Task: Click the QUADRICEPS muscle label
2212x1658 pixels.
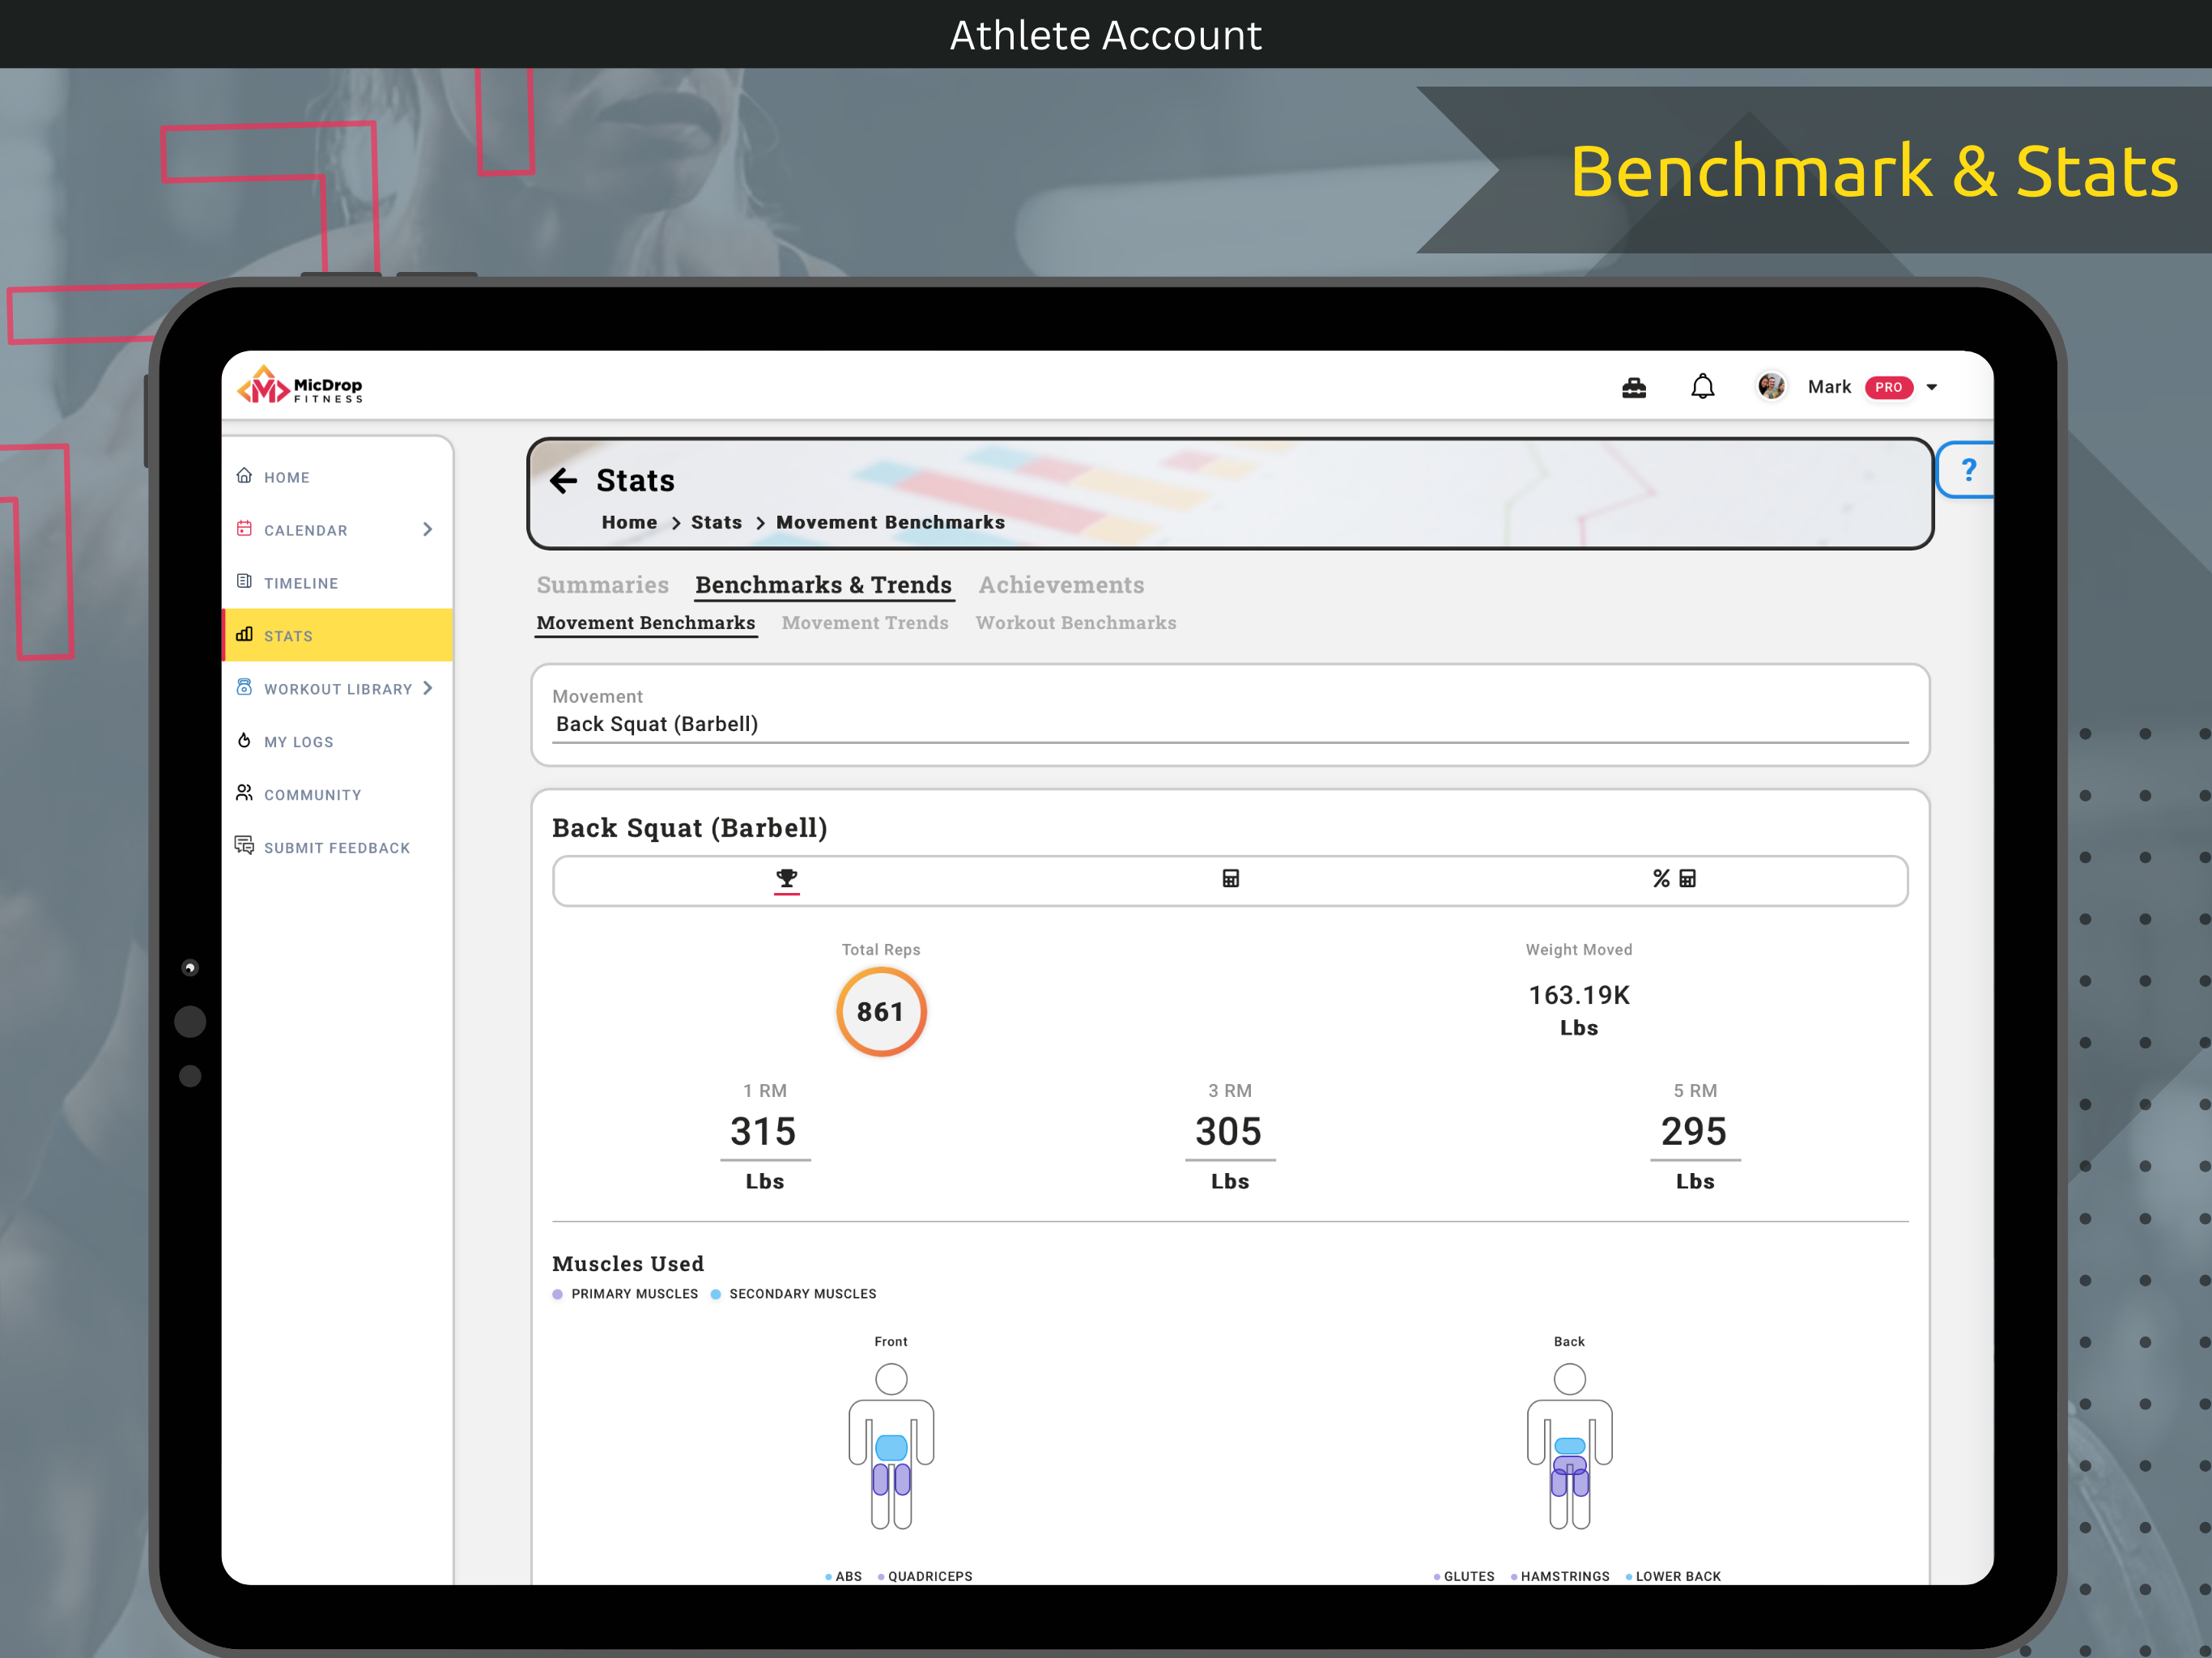Action: pos(930,1576)
